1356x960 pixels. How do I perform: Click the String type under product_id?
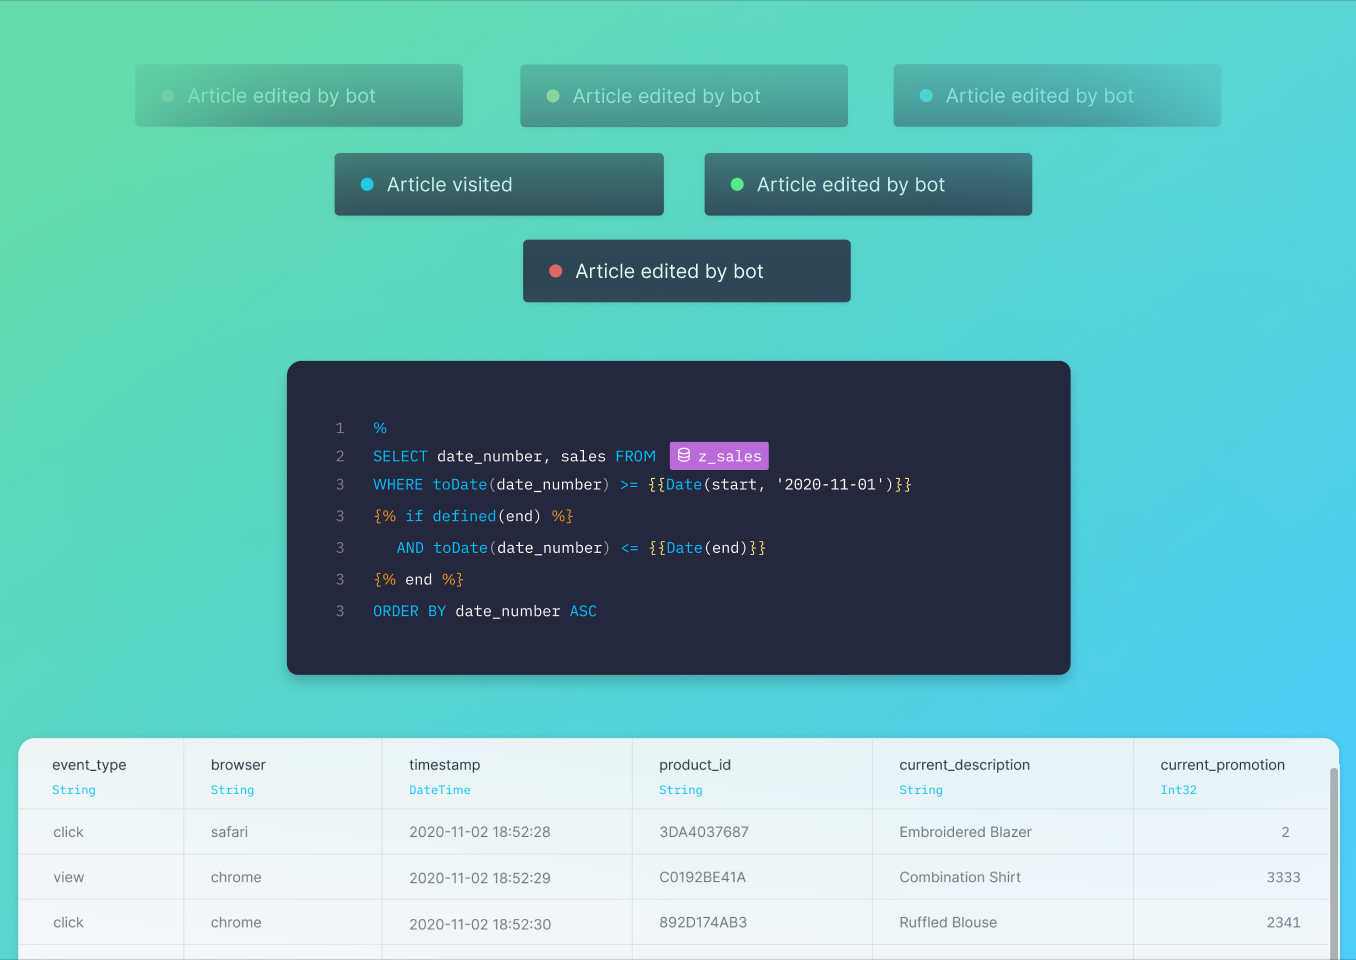[x=681, y=790]
